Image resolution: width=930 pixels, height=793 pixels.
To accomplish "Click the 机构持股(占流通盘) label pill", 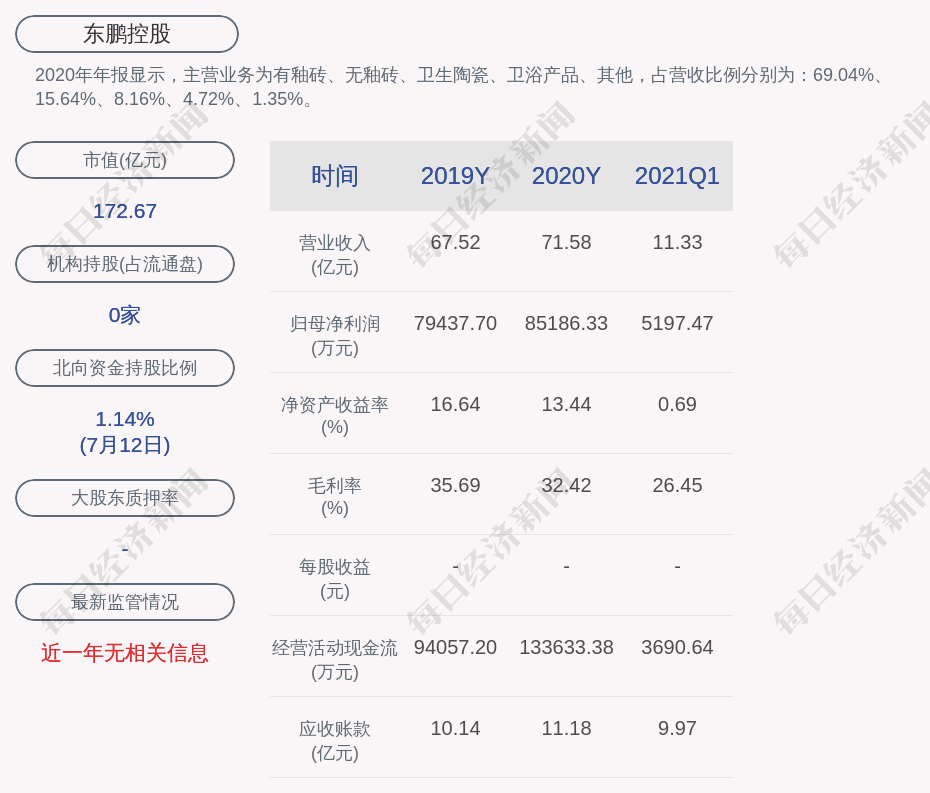I will (125, 264).
